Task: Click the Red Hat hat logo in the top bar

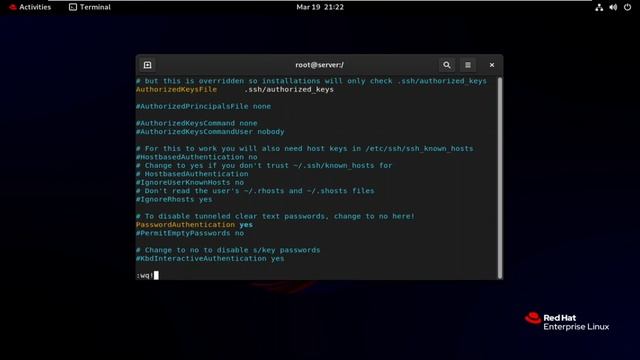Action: [13, 7]
